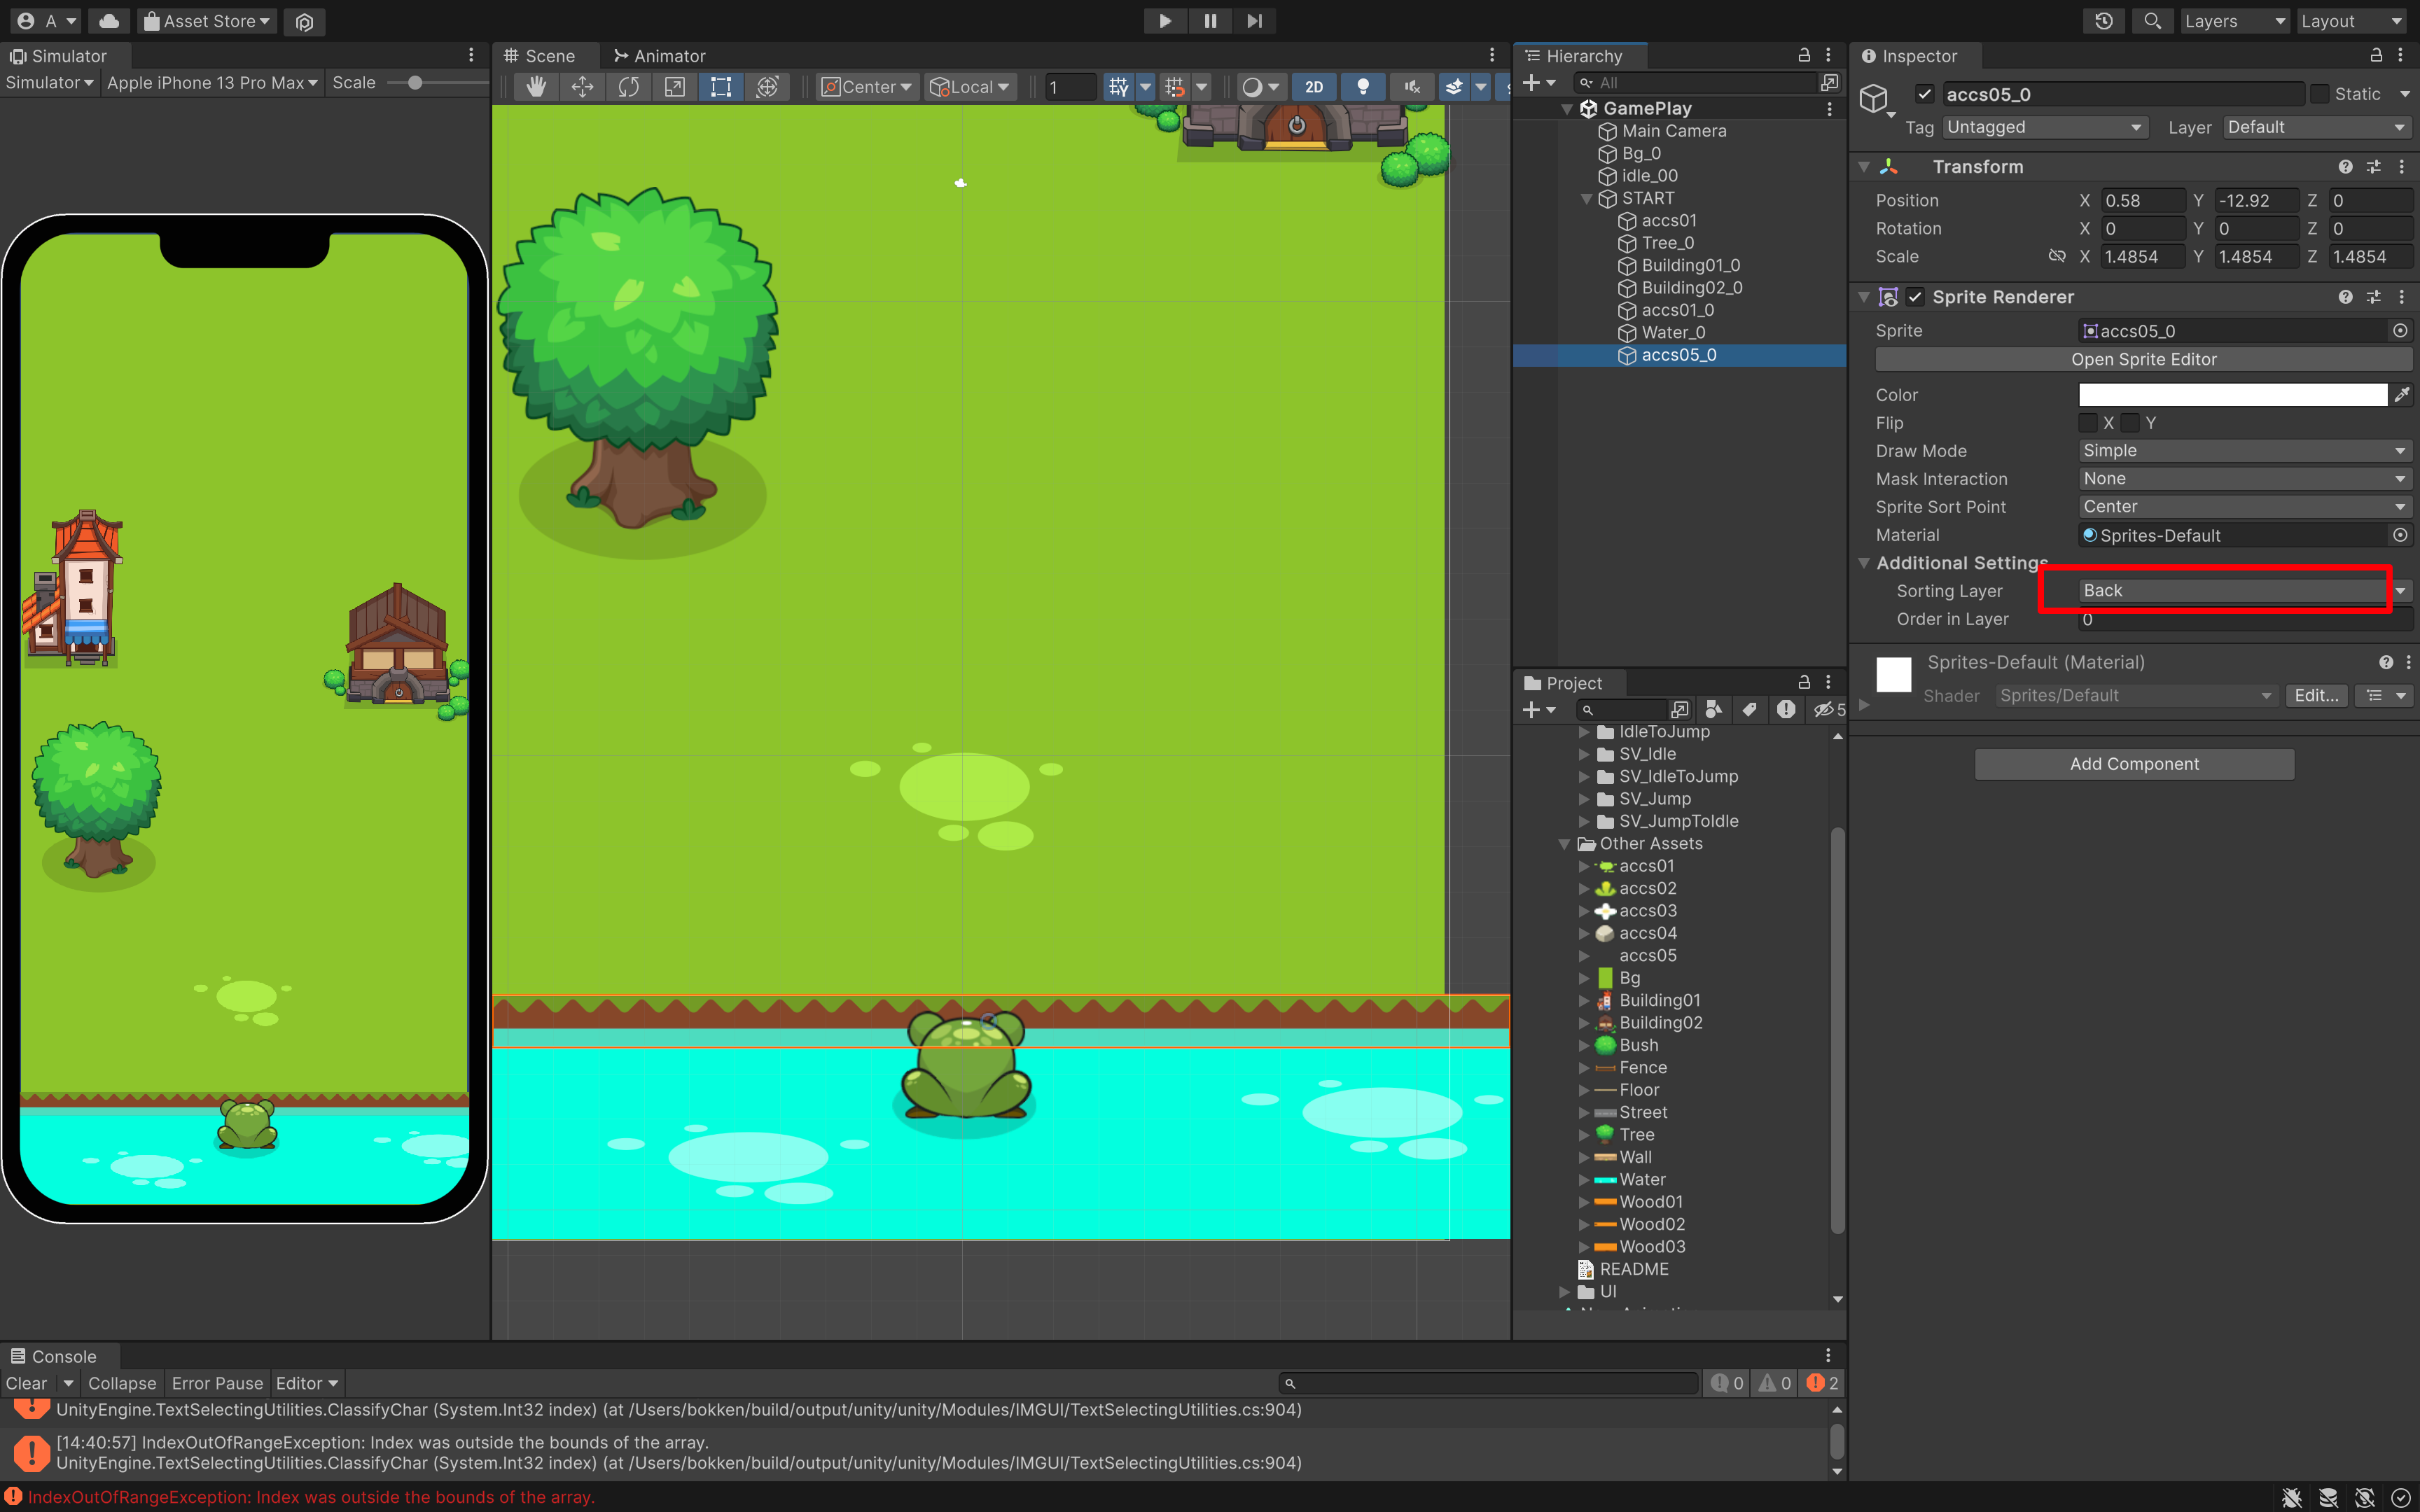2420x1512 pixels.
Task: Toggle accs05_0 object active checkbox
Action: pyautogui.click(x=1924, y=94)
